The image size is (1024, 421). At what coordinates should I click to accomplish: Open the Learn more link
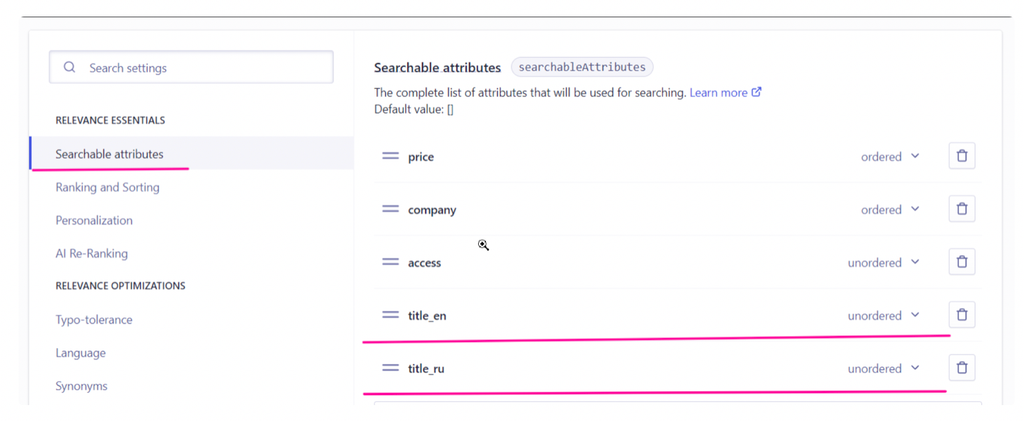click(725, 92)
